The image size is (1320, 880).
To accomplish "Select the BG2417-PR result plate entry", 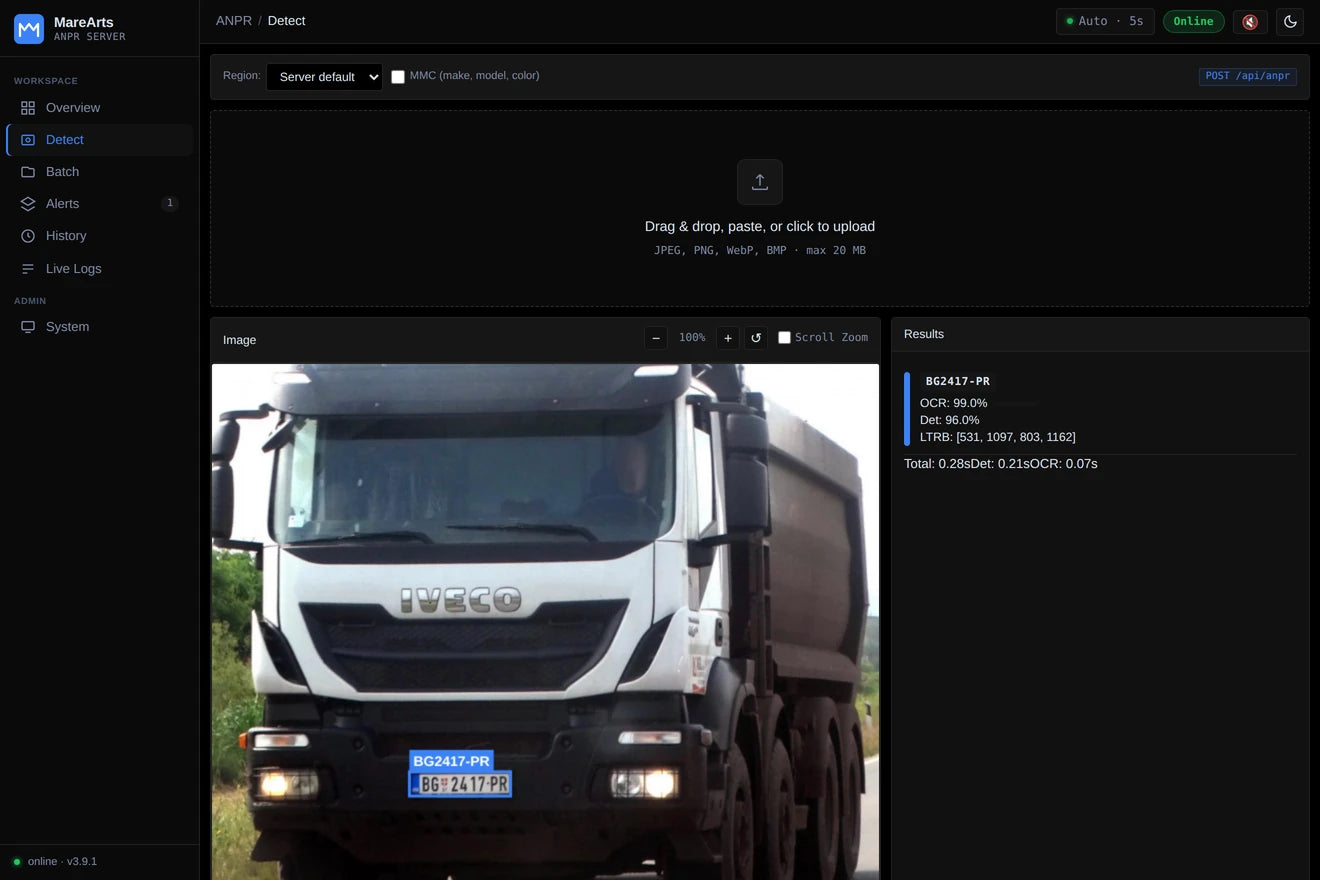I will pos(1100,409).
